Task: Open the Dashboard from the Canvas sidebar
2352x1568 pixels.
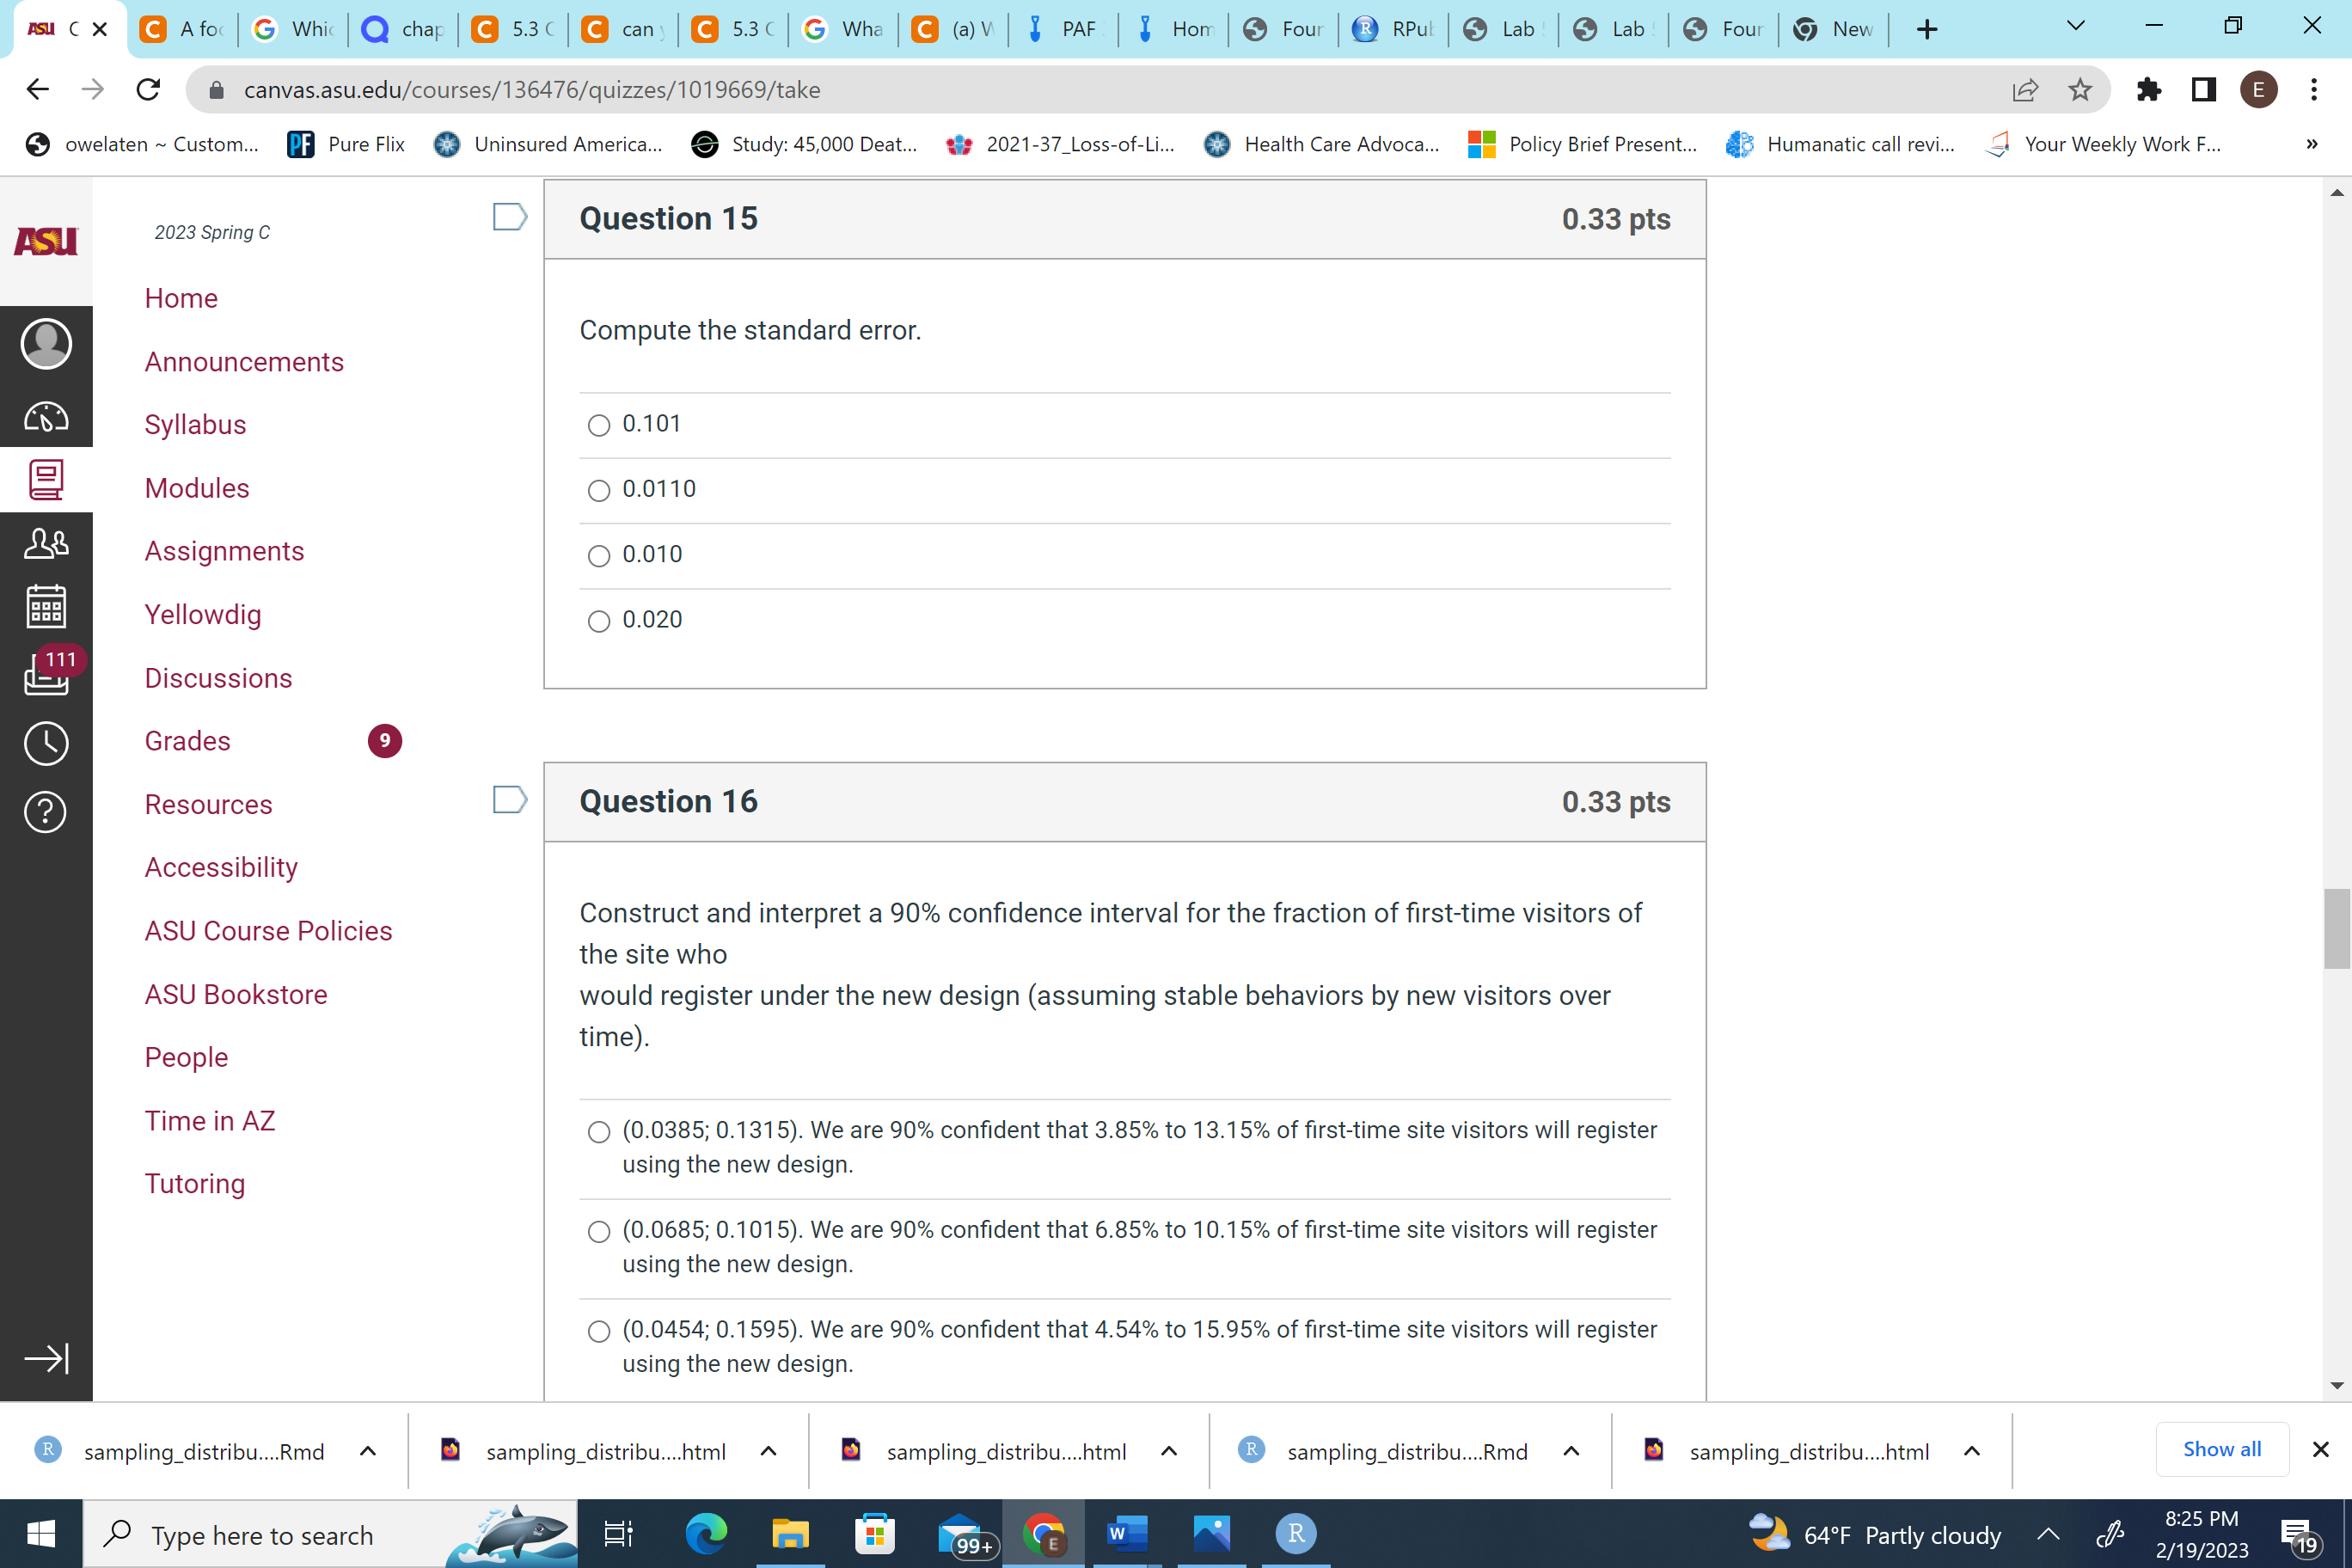Action: [46, 417]
